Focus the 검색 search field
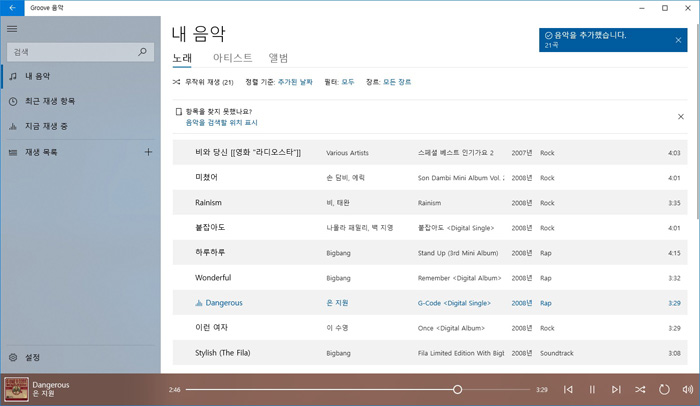Screen dimensions: 700x406 [x=80, y=52]
